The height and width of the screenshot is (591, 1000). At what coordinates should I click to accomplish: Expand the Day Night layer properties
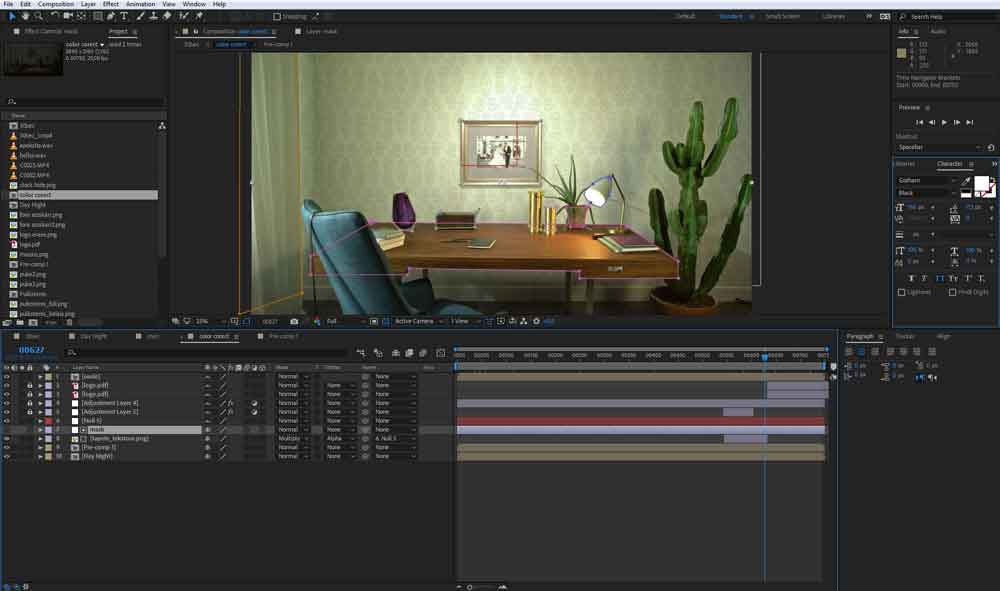point(40,456)
